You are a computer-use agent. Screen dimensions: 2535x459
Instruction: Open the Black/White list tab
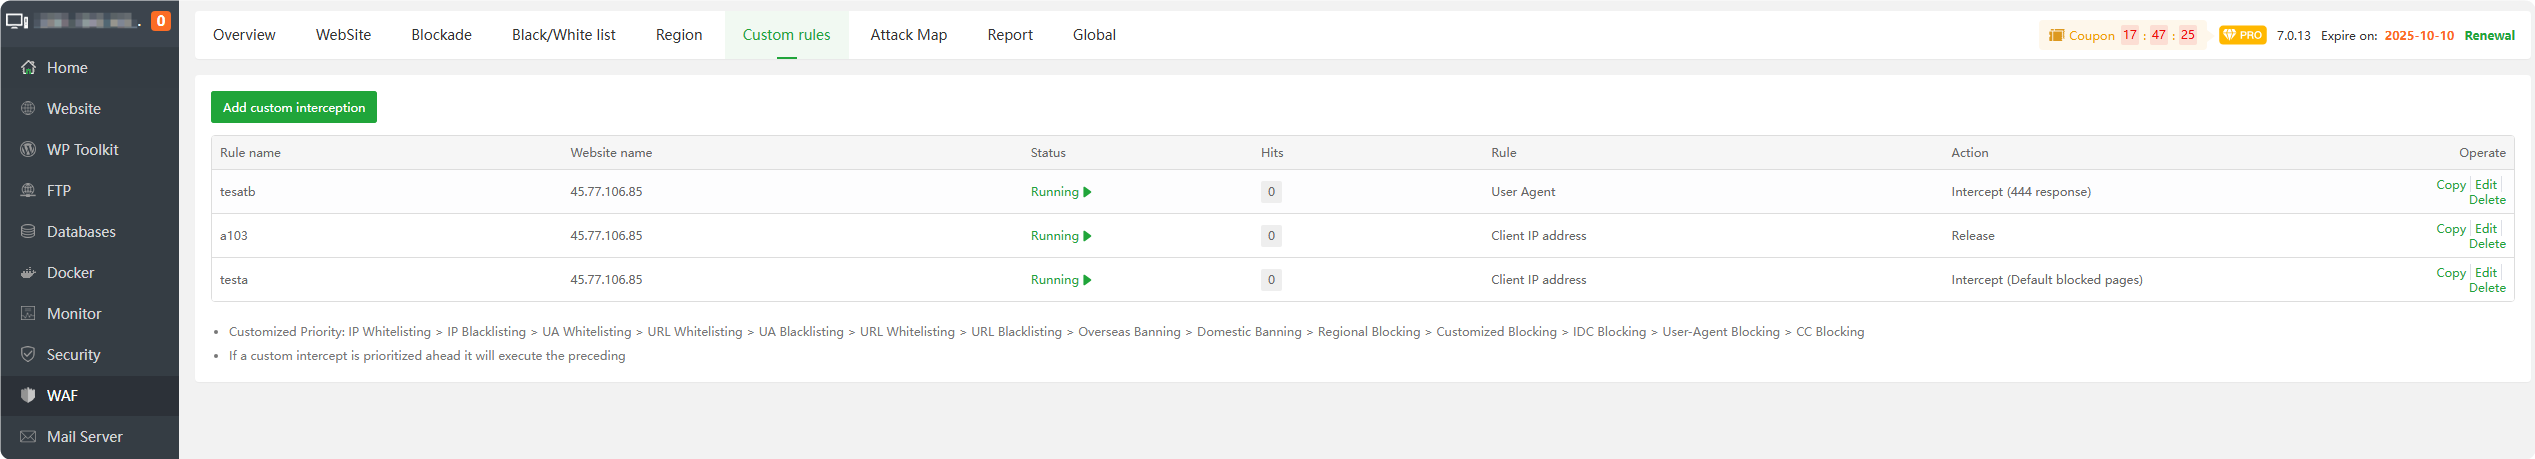pos(563,35)
